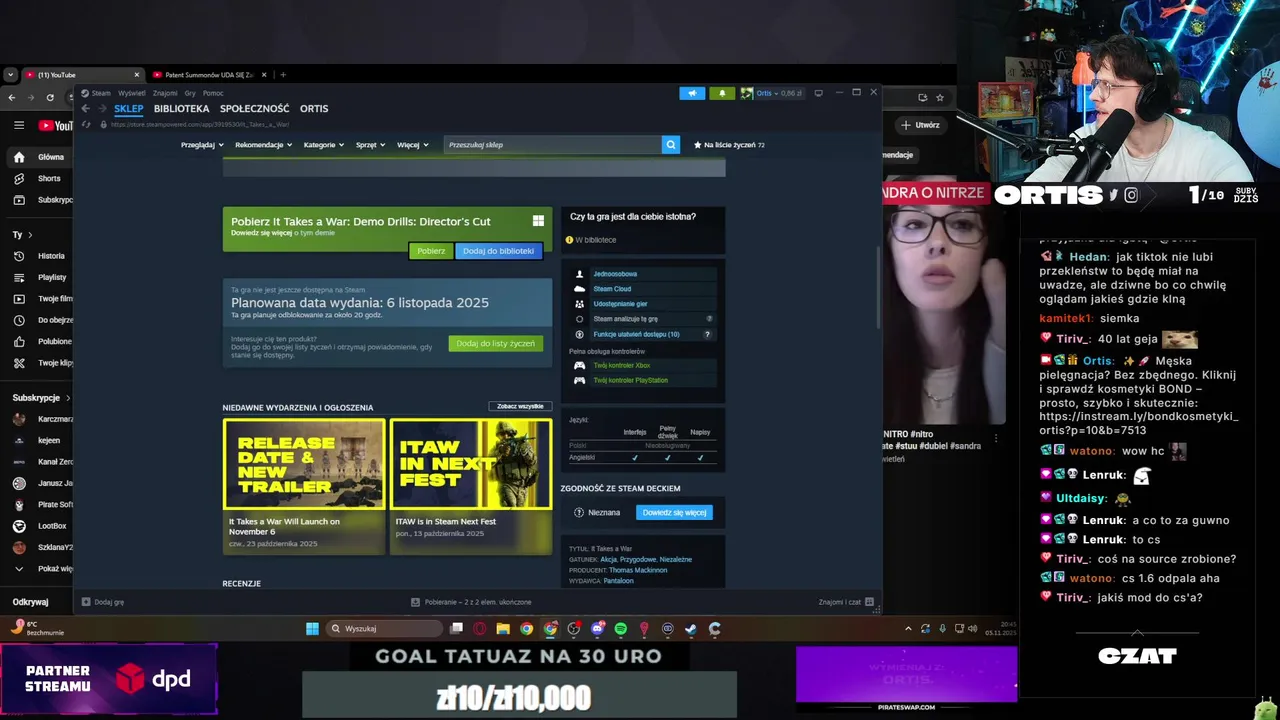
Task: Open the ORTIS profile tab in Steam
Action: pyautogui.click(x=314, y=109)
